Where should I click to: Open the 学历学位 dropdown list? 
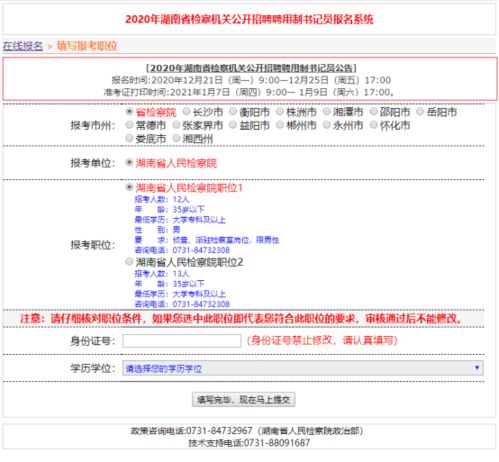pyautogui.click(x=303, y=368)
